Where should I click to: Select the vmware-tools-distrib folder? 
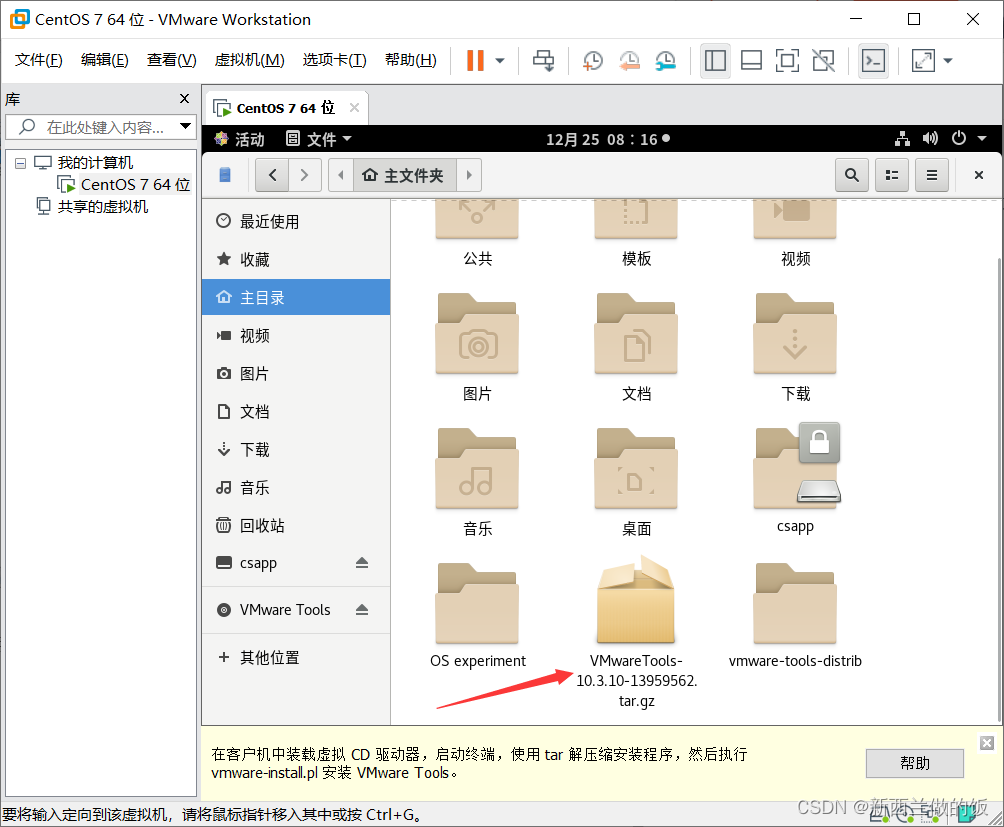[795, 616]
